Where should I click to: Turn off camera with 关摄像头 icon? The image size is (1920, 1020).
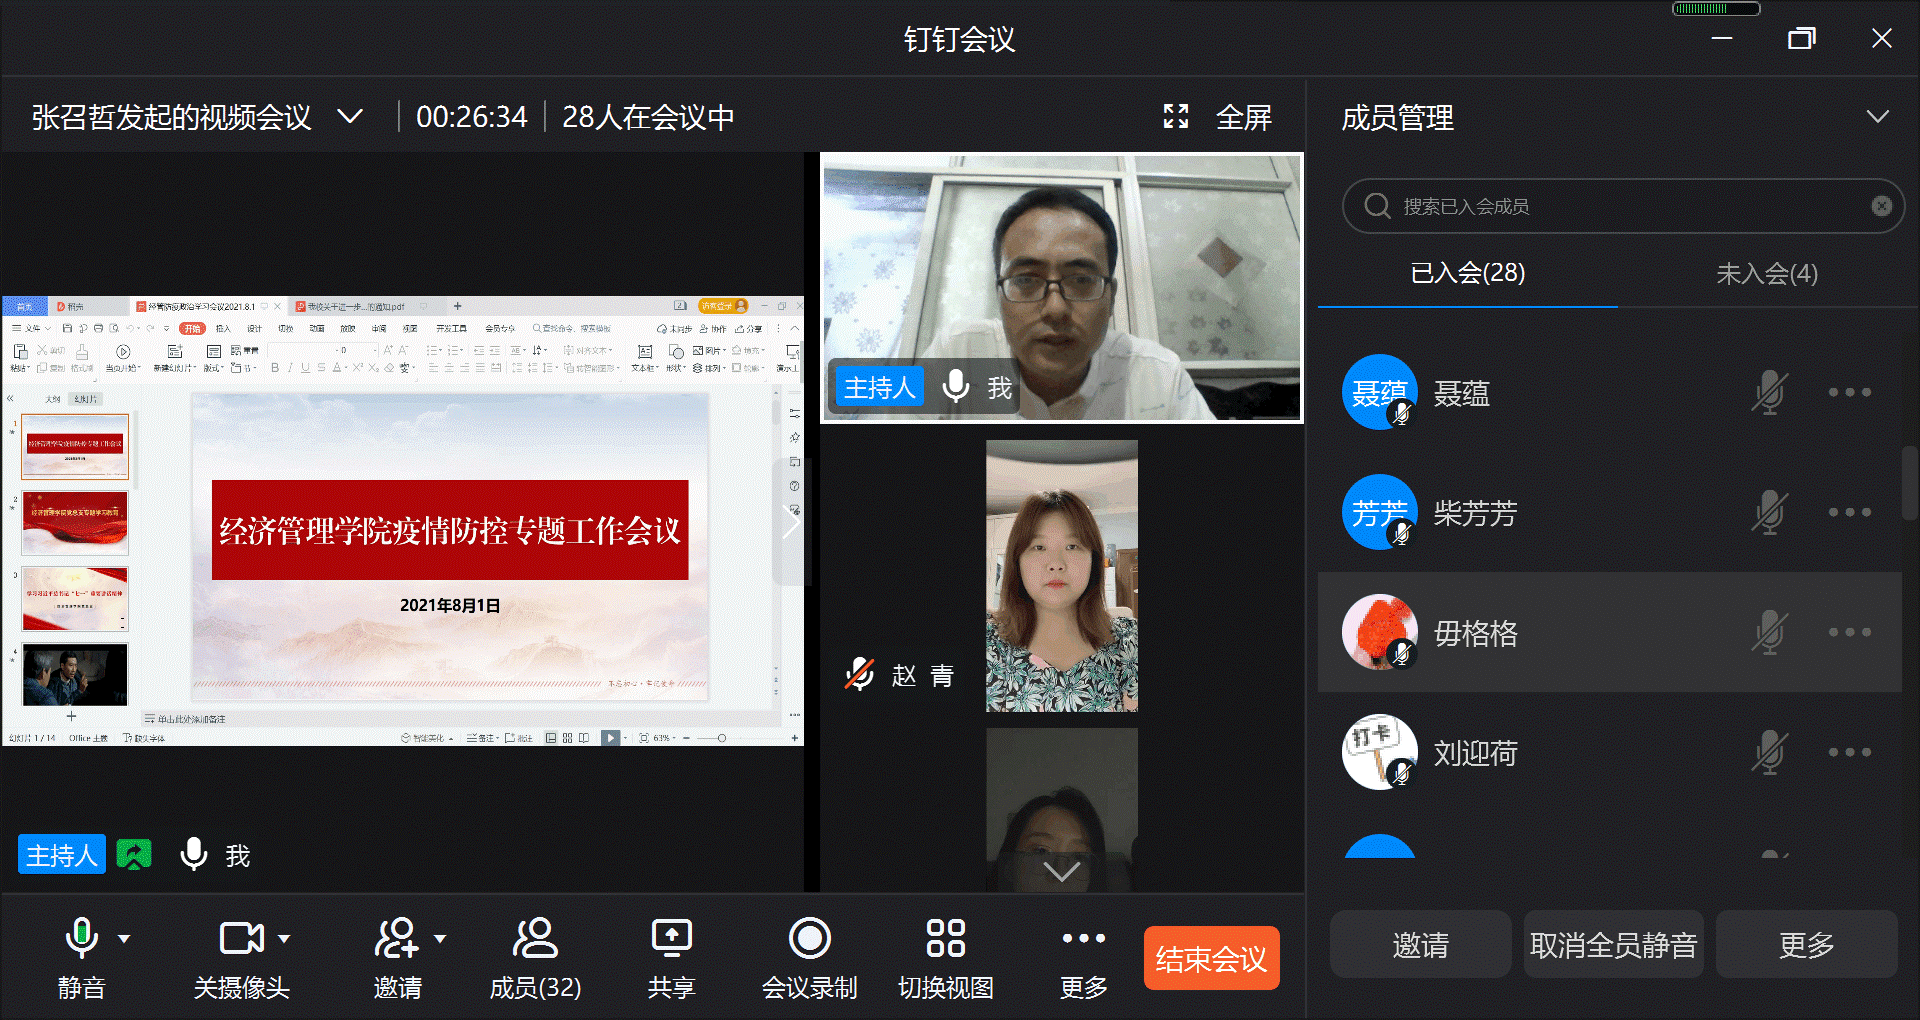pyautogui.click(x=241, y=940)
